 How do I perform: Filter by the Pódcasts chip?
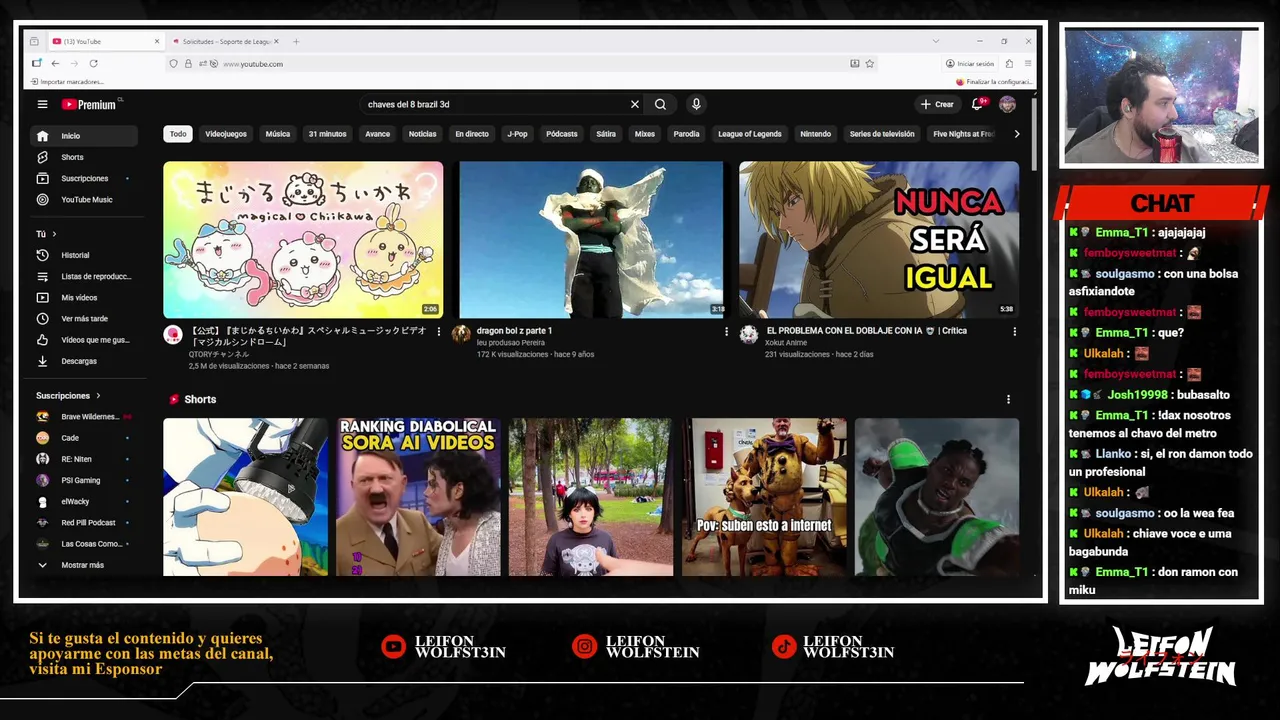tap(562, 134)
